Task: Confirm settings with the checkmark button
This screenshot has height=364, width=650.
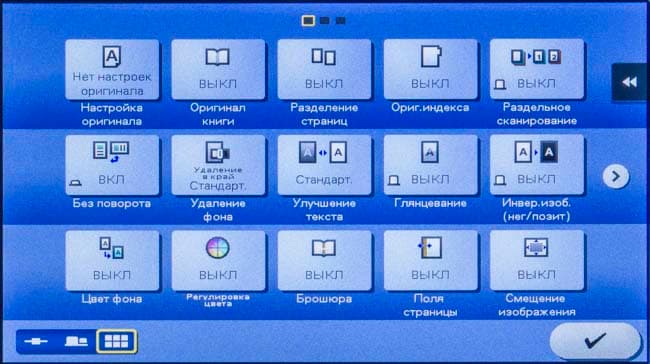Action: point(595,340)
